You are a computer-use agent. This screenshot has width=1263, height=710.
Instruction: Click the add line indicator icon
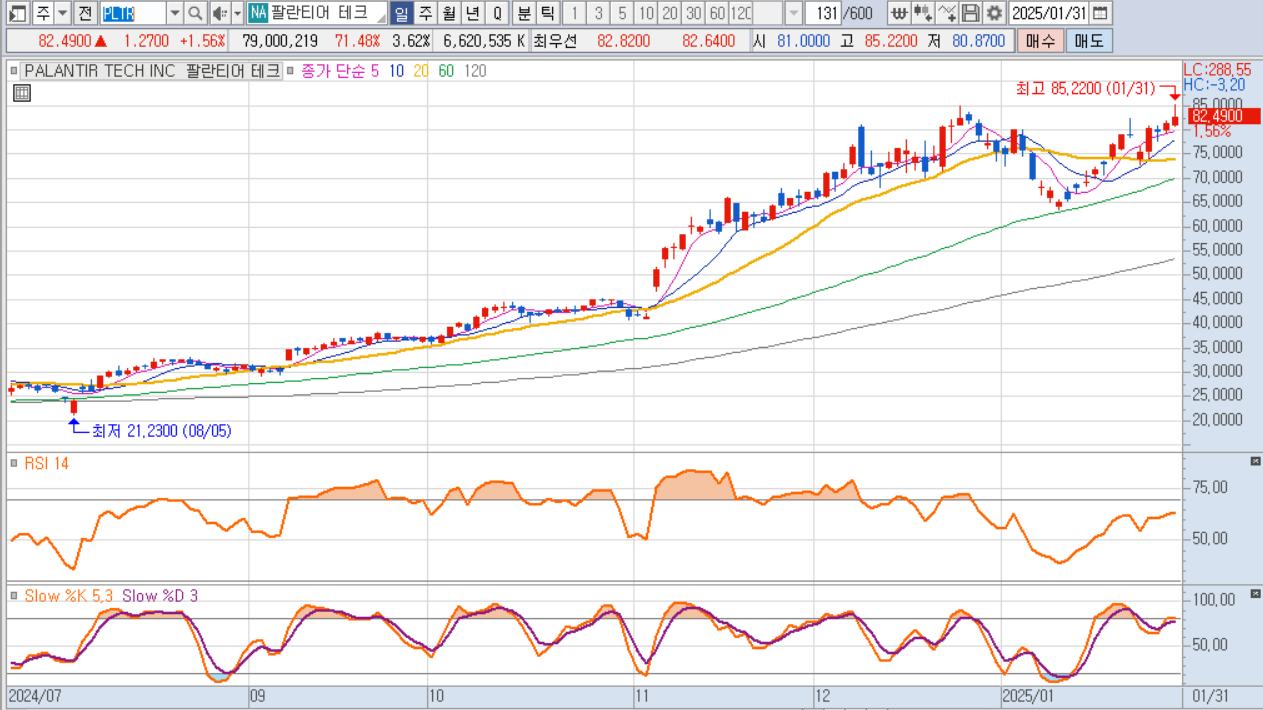(946, 13)
